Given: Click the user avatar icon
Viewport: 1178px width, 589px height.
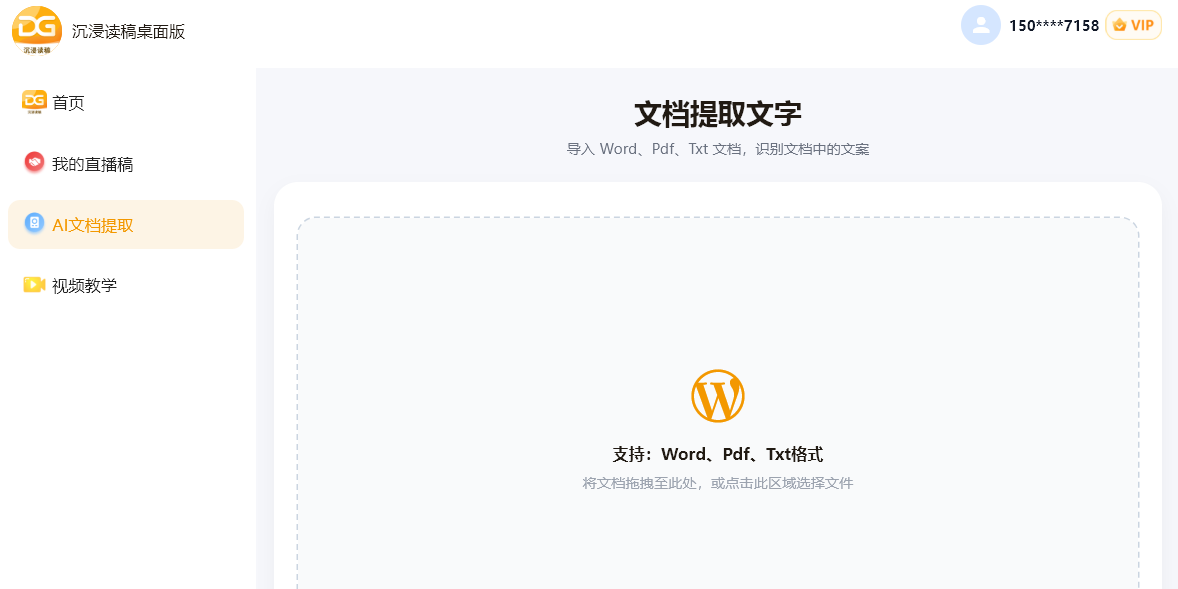Looking at the screenshot, I should coord(980,26).
